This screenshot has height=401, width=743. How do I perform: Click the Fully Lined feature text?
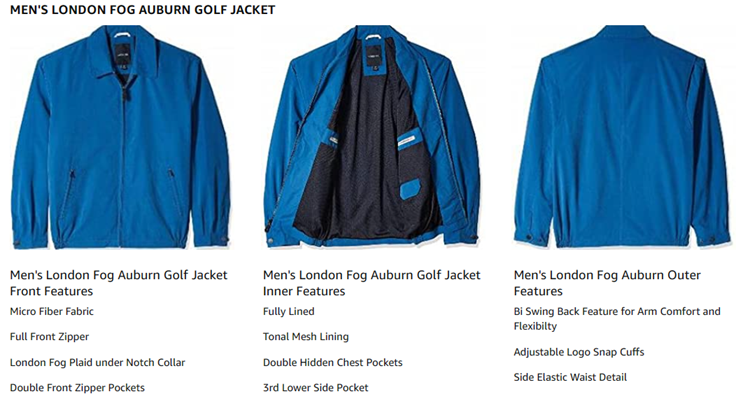coord(288,312)
